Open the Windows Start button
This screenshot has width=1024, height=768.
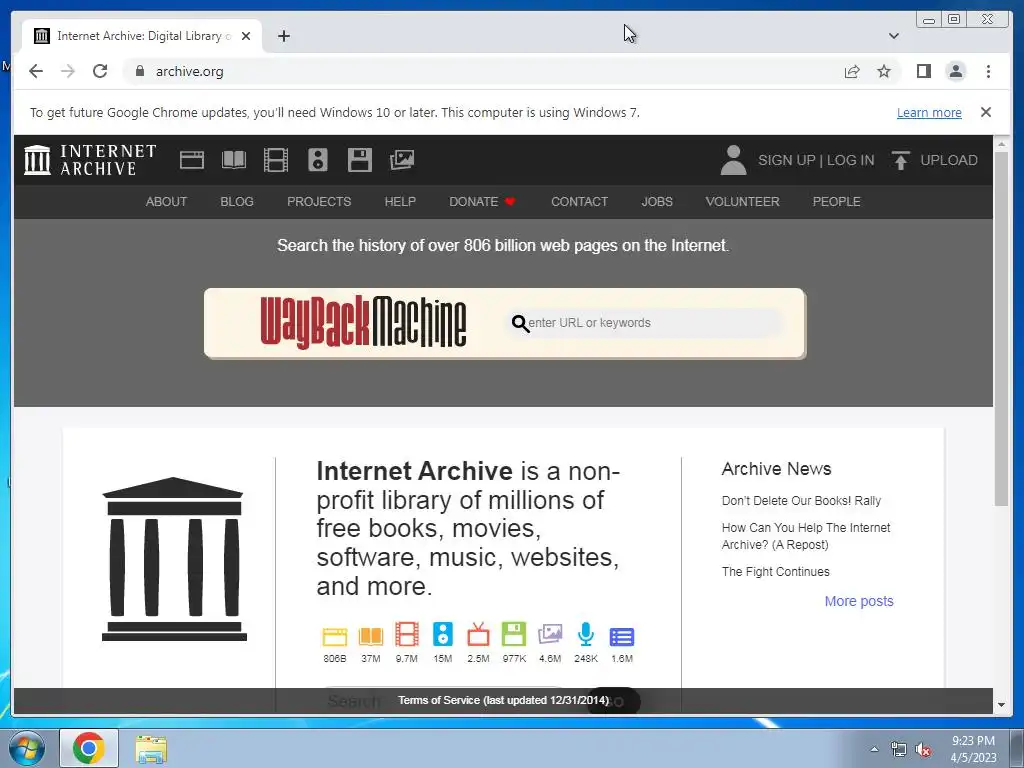27,748
